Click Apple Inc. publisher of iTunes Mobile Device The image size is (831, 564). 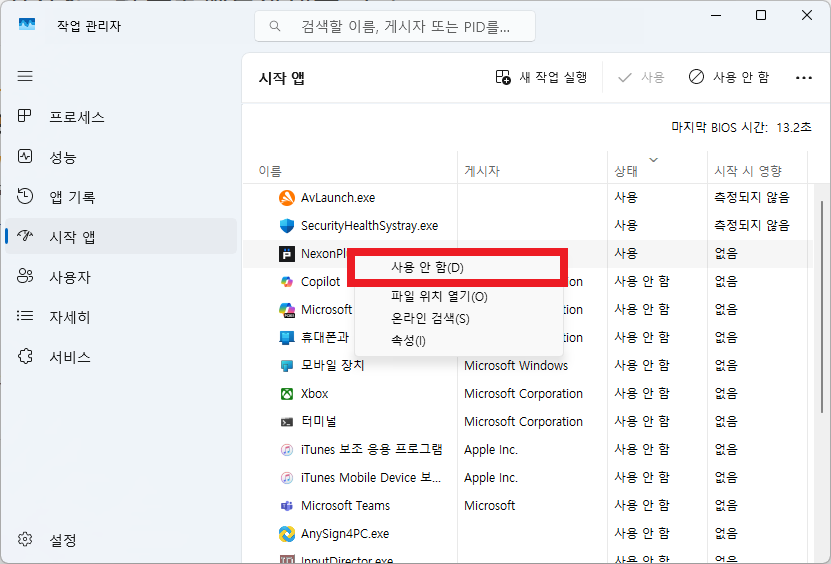click(x=491, y=478)
